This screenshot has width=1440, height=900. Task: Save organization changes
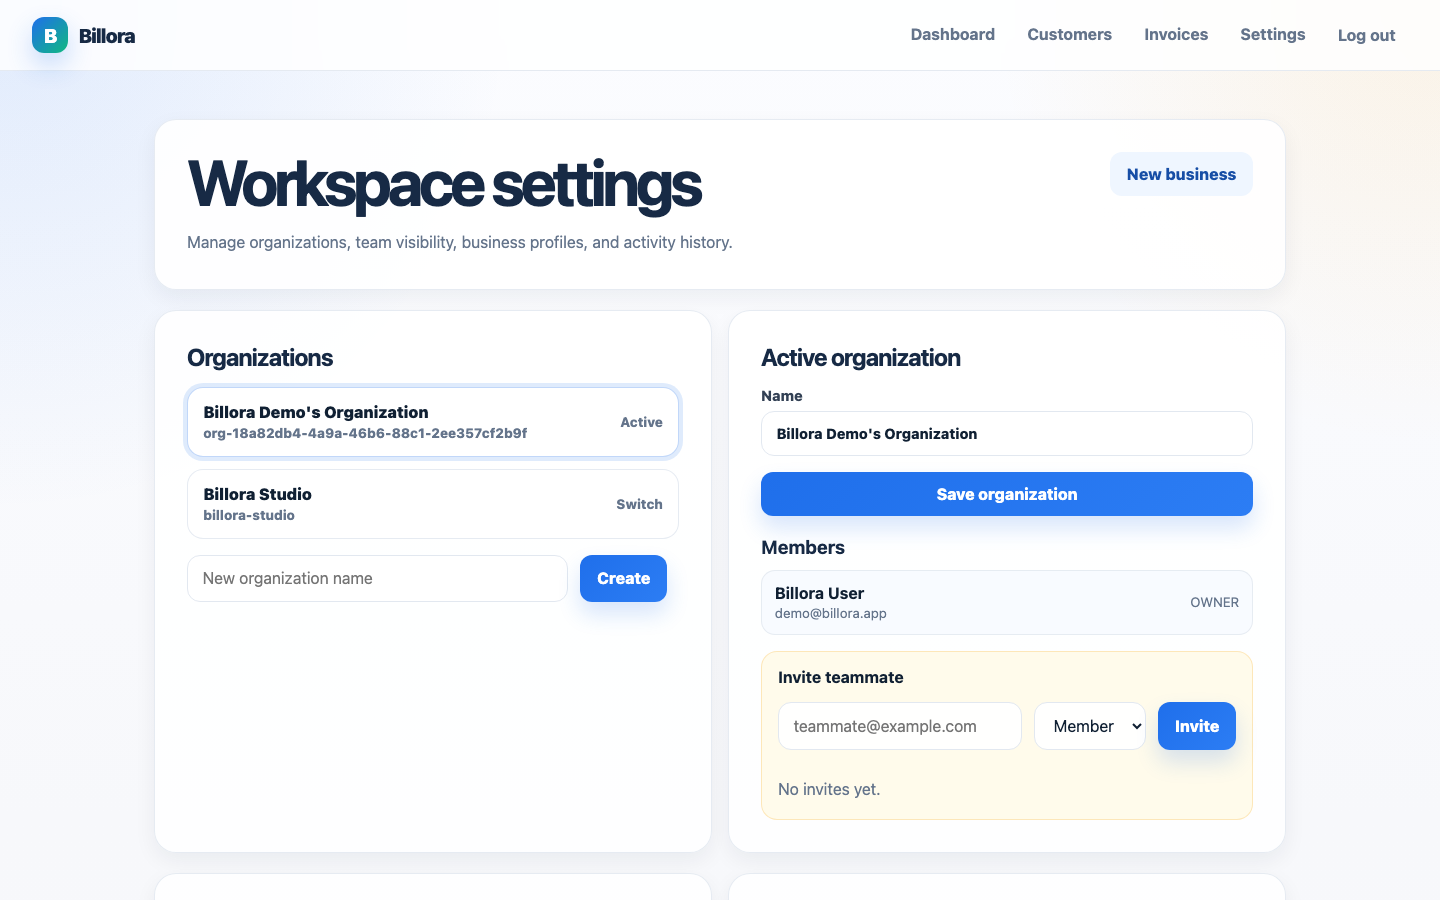(x=1007, y=494)
